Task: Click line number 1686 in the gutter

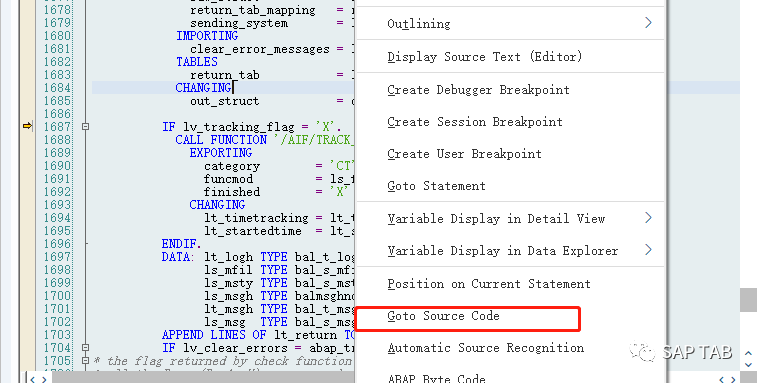Action: (x=57, y=114)
